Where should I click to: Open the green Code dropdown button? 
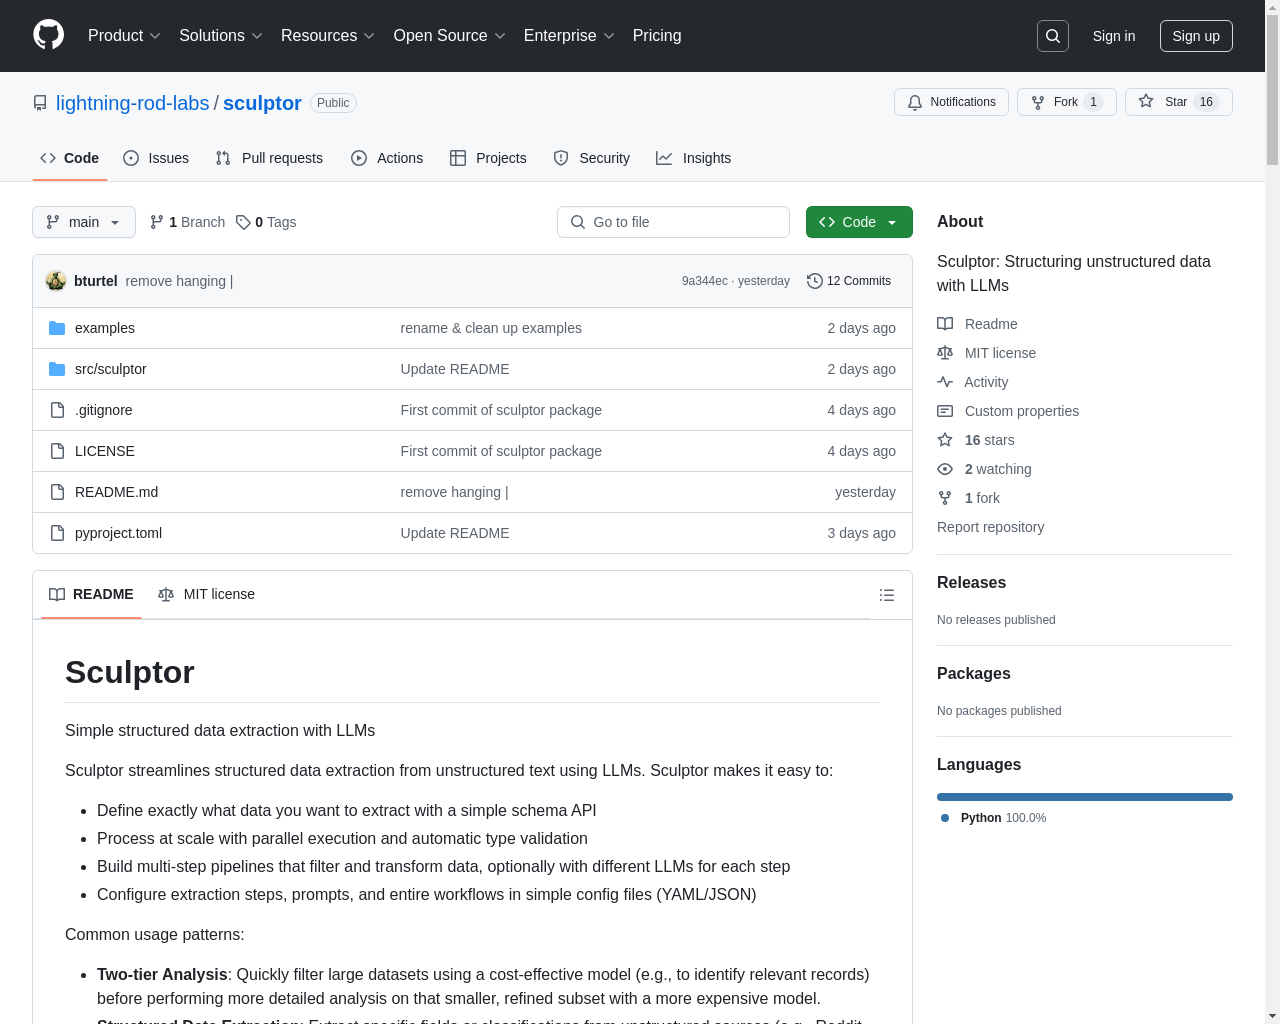click(859, 222)
